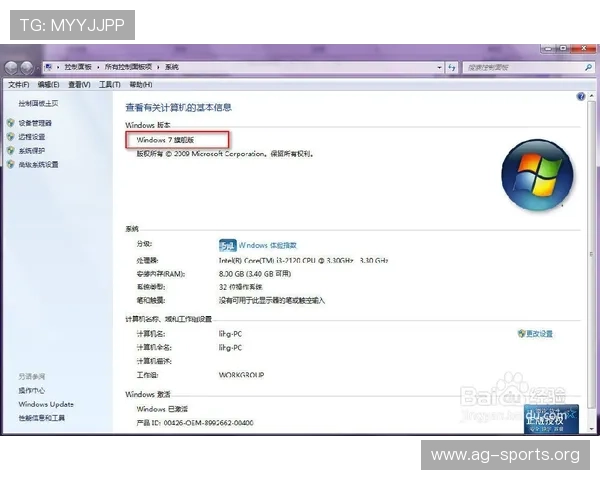Screen dimensions: 600x480
Task: Open the 帮助(H) menu
Action: 140,85
